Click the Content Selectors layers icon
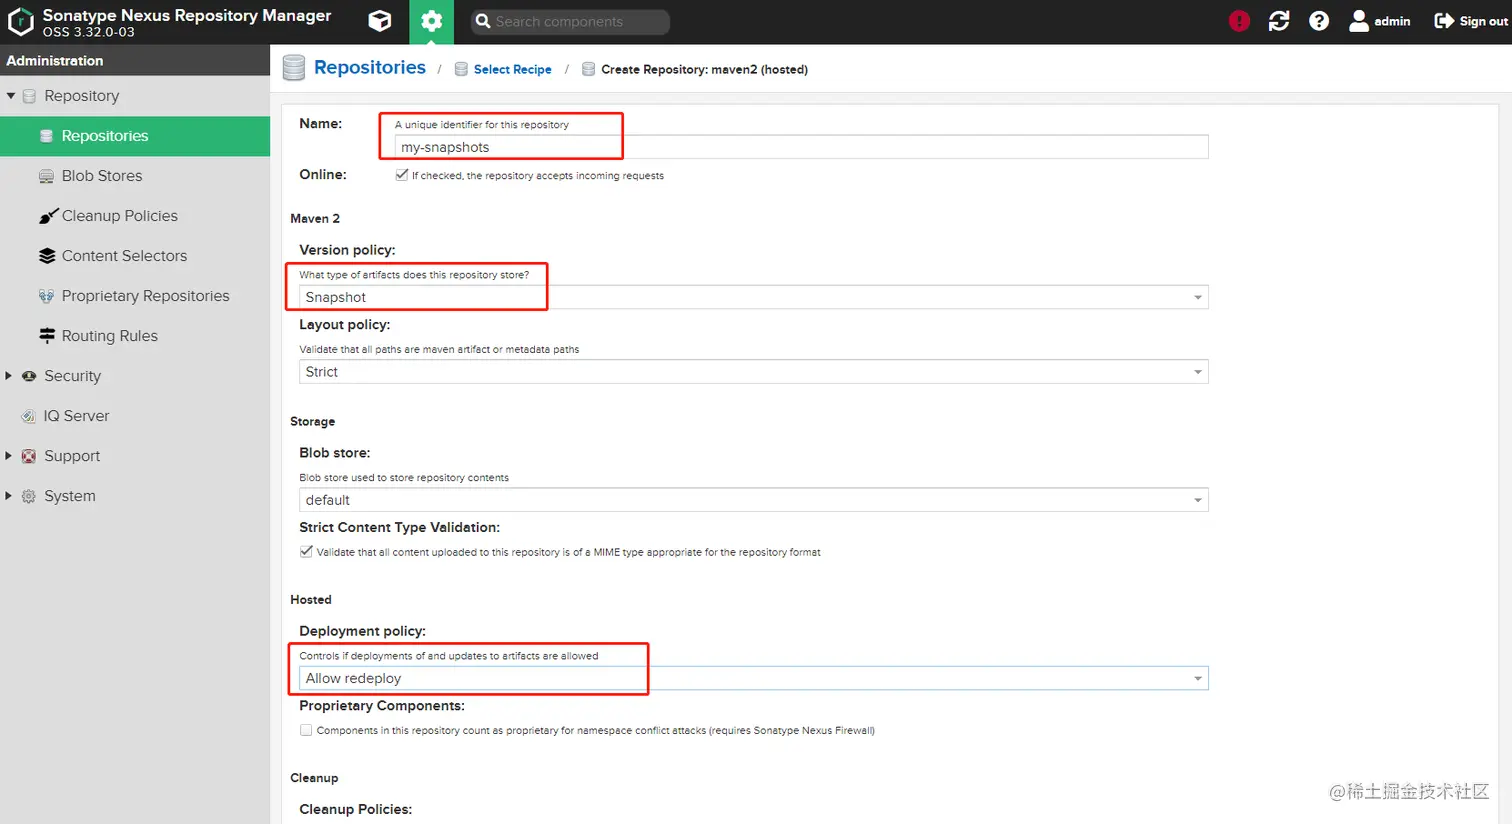 (x=47, y=256)
